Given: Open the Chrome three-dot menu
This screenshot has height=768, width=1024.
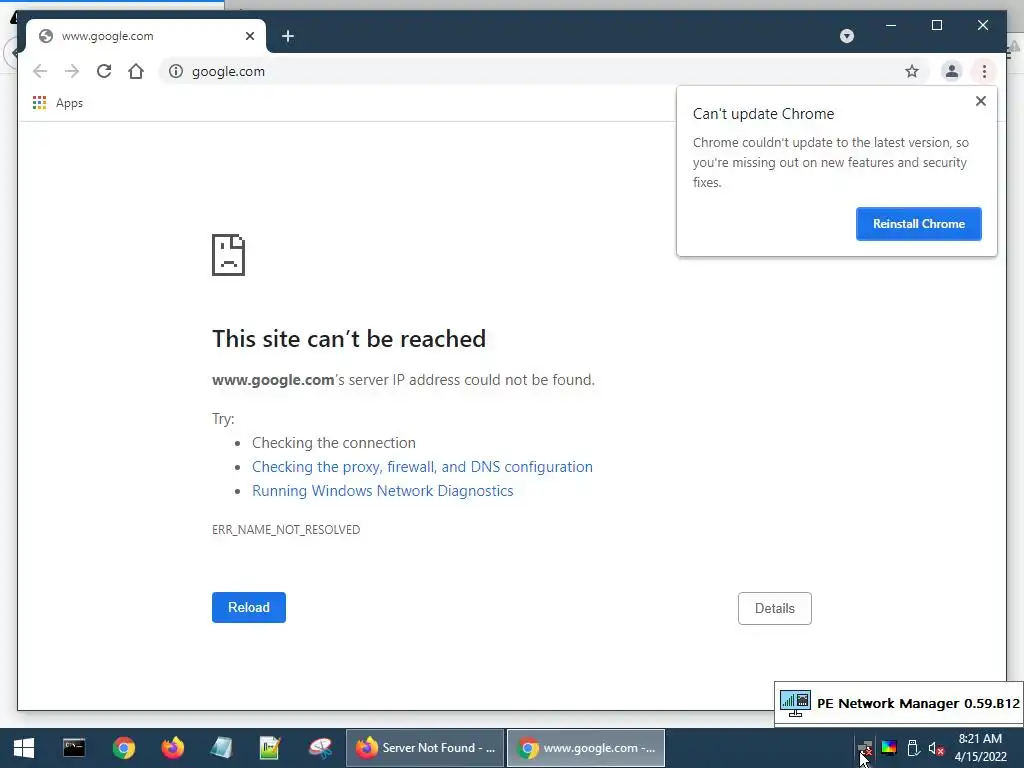Looking at the screenshot, I should (x=984, y=71).
